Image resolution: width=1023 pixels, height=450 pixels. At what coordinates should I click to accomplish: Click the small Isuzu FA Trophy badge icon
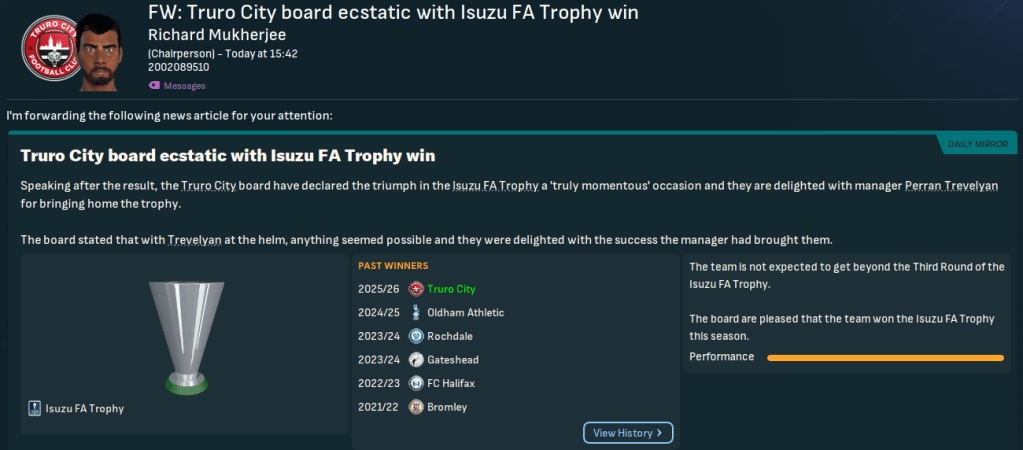[35, 408]
